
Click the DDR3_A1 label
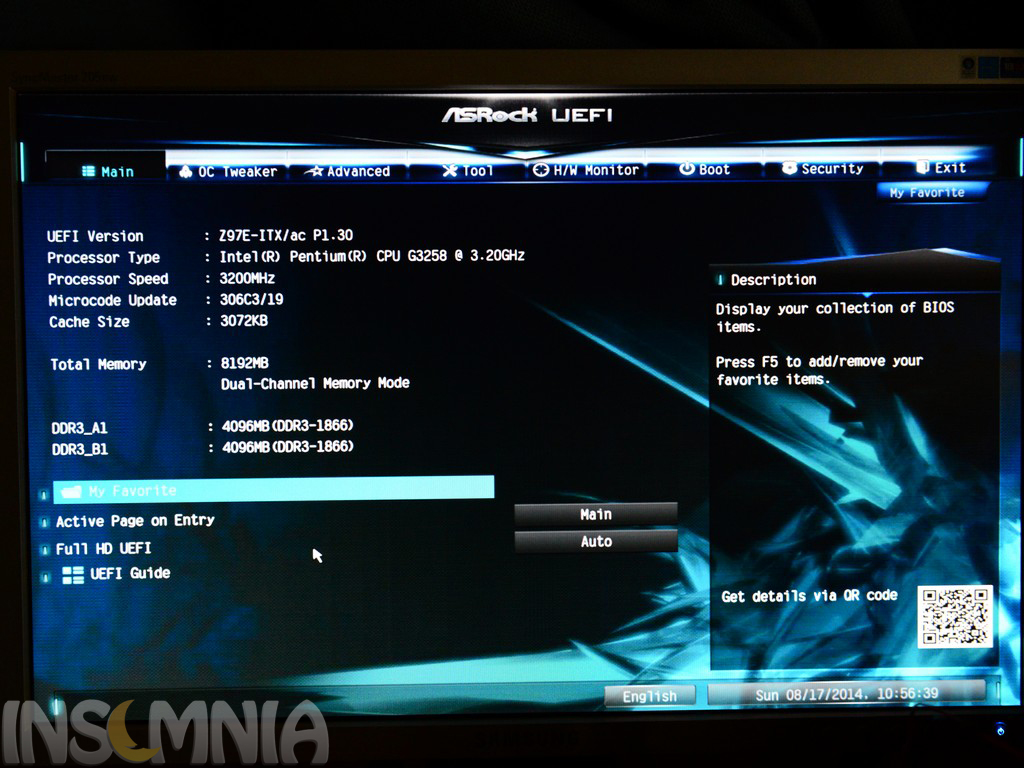(x=79, y=428)
